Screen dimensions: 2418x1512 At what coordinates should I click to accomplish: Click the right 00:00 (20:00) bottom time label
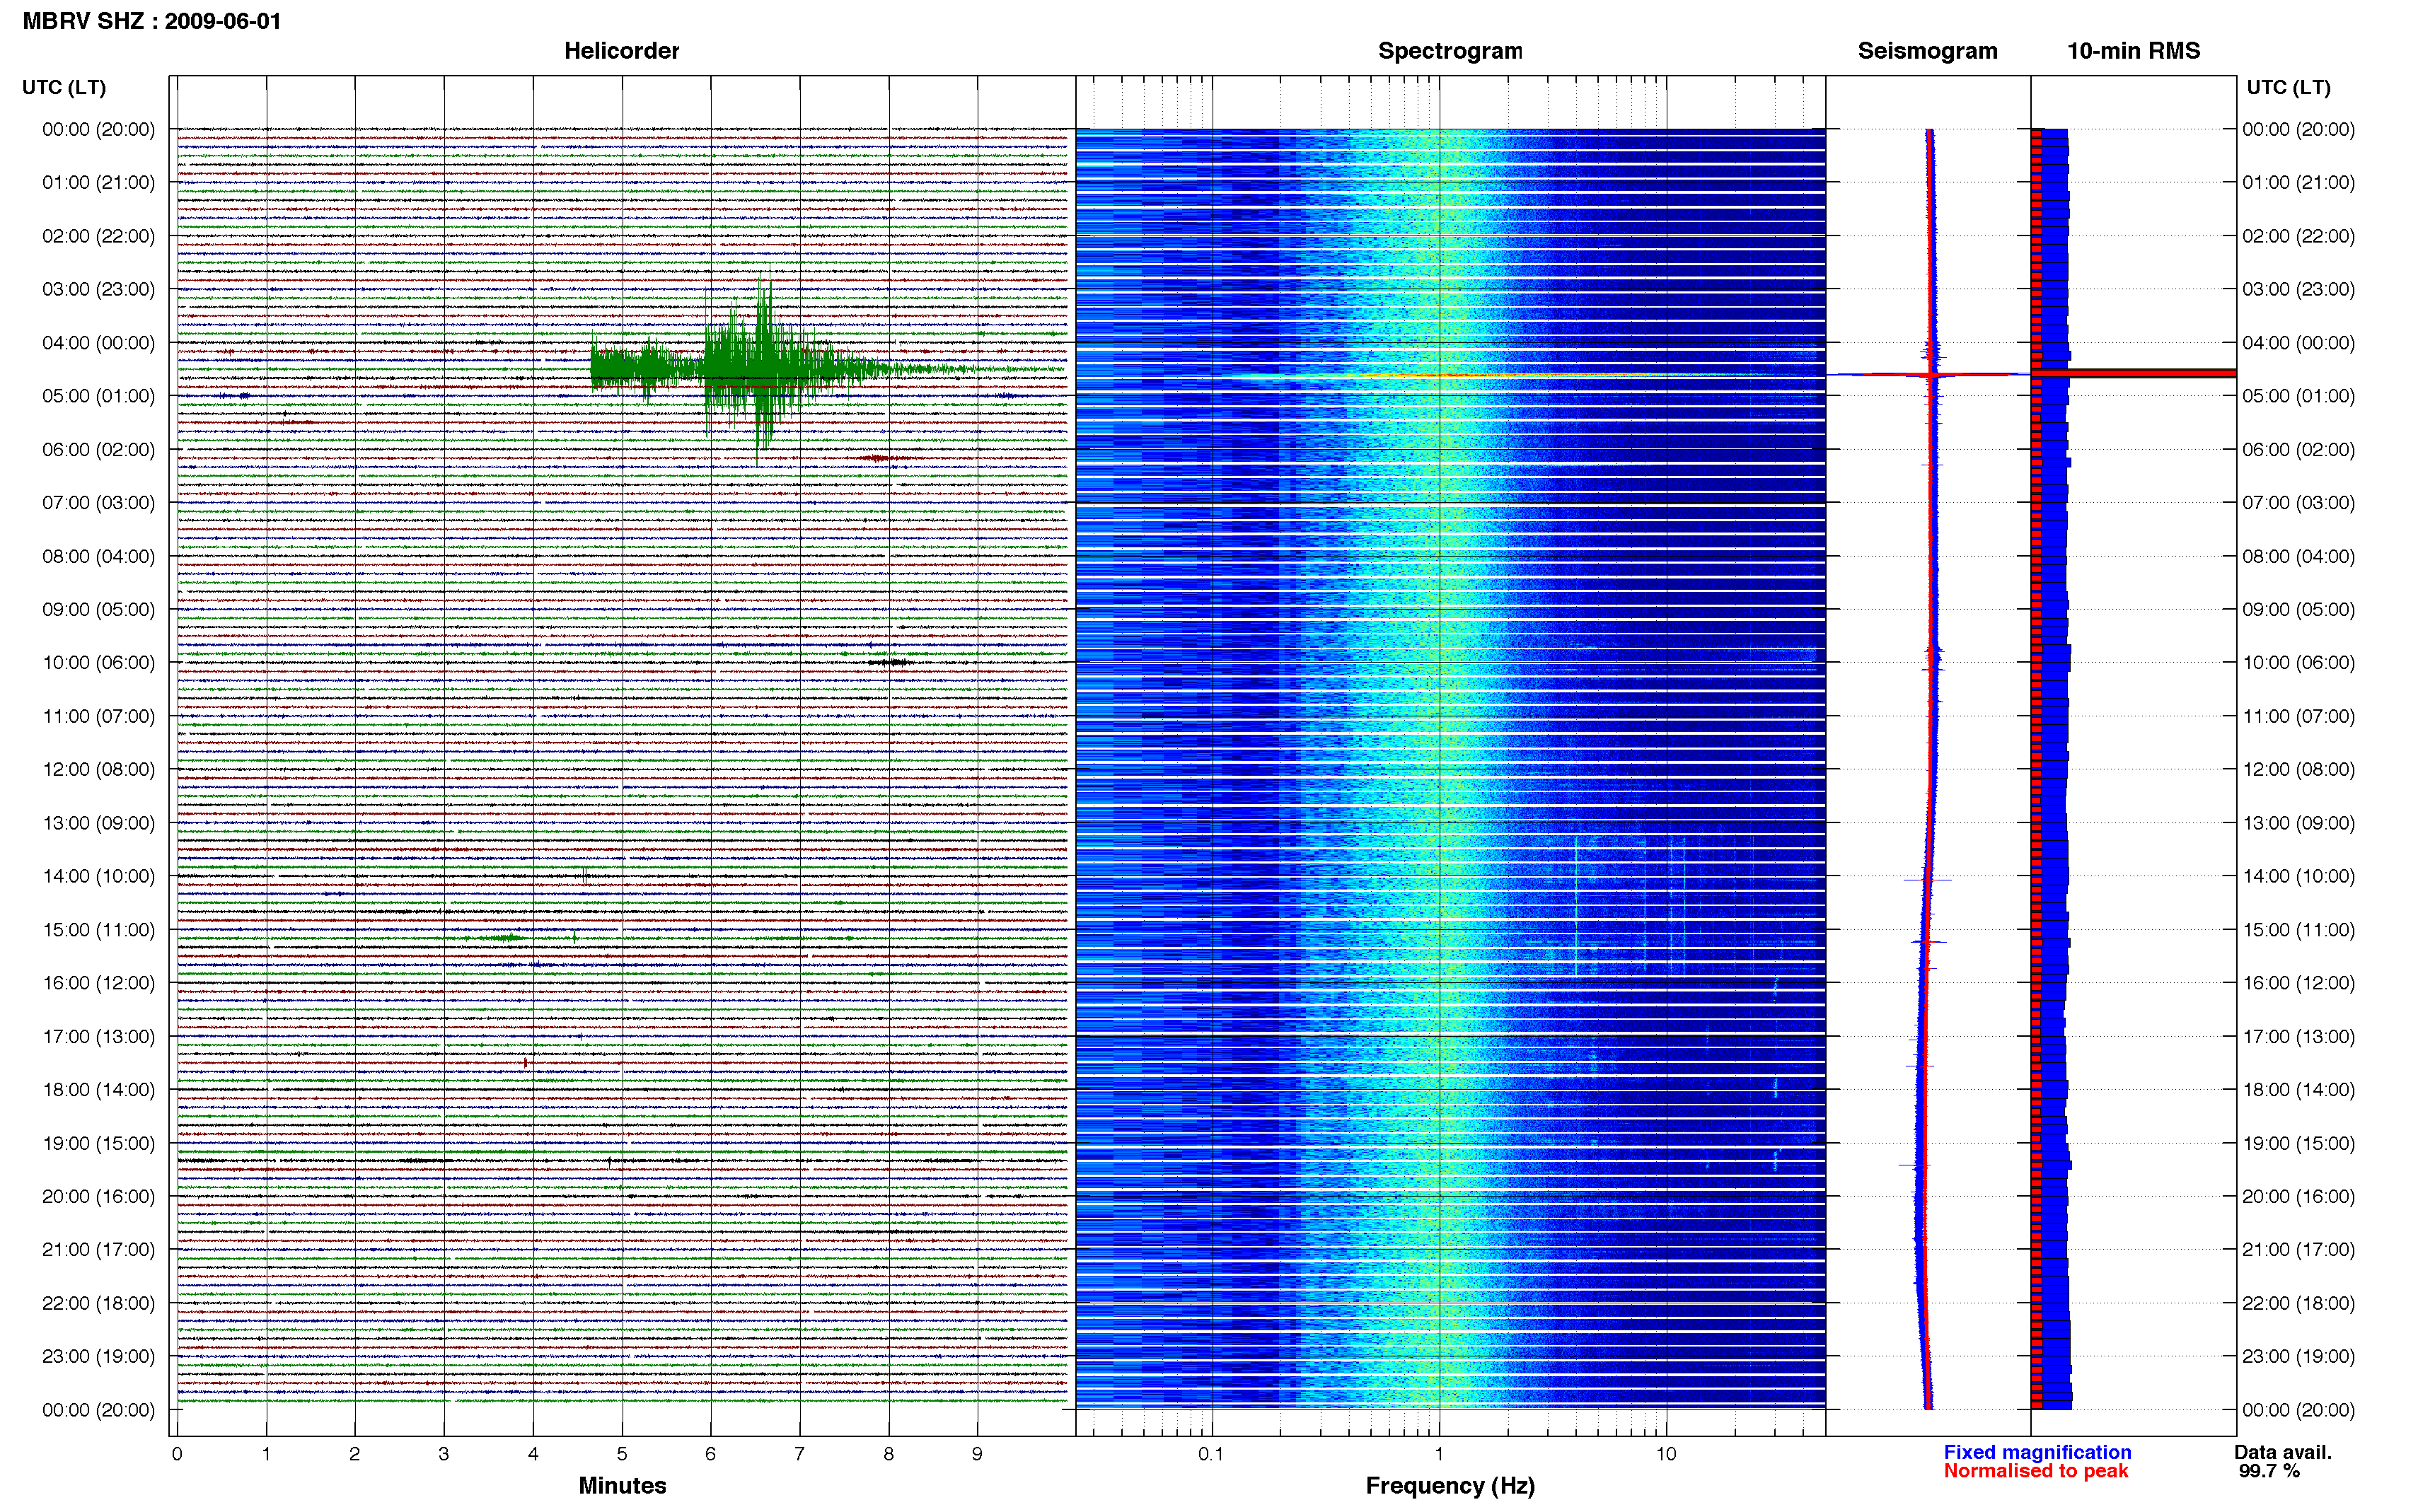click(x=2298, y=1410)
